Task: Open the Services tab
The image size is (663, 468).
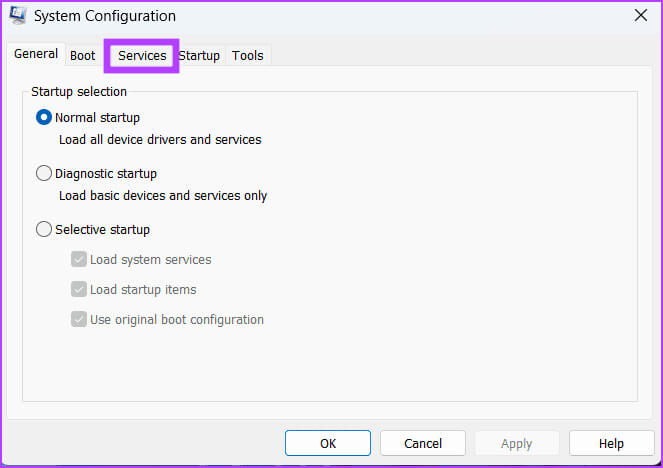Action: coord(142,55)
